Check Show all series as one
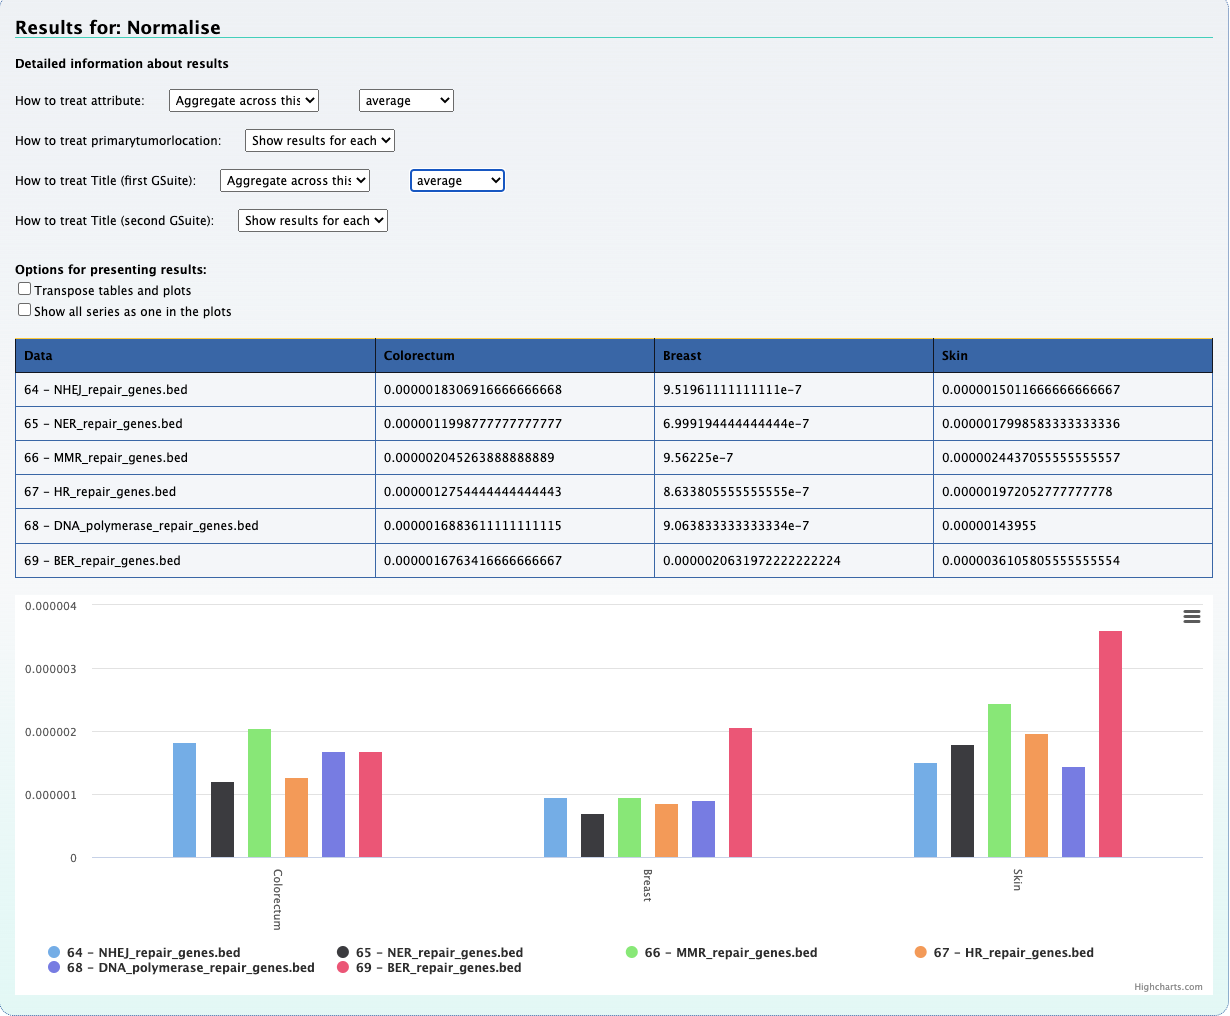 coord(25,310)
